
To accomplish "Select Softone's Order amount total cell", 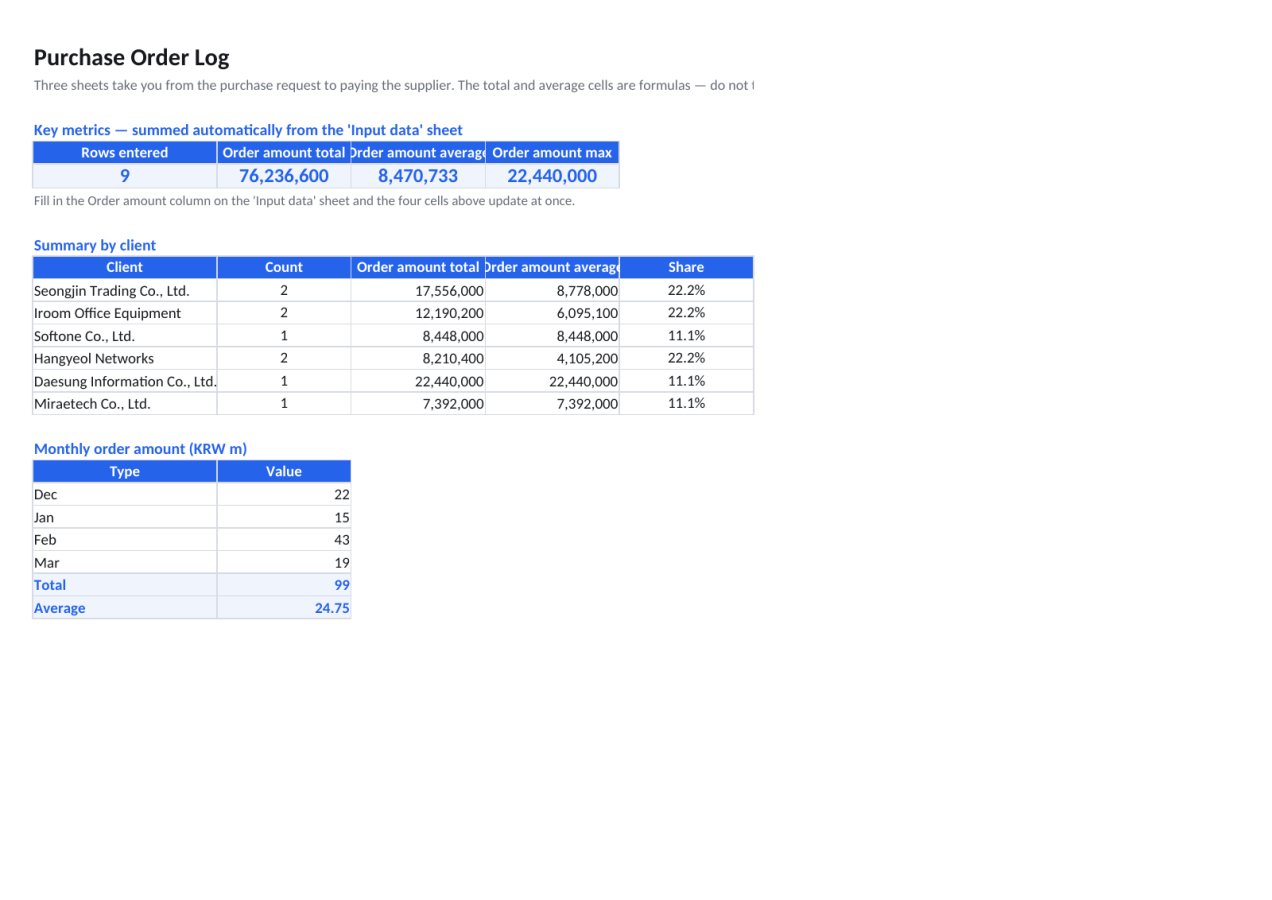I will pyautogui.click(x=418, y=336).
